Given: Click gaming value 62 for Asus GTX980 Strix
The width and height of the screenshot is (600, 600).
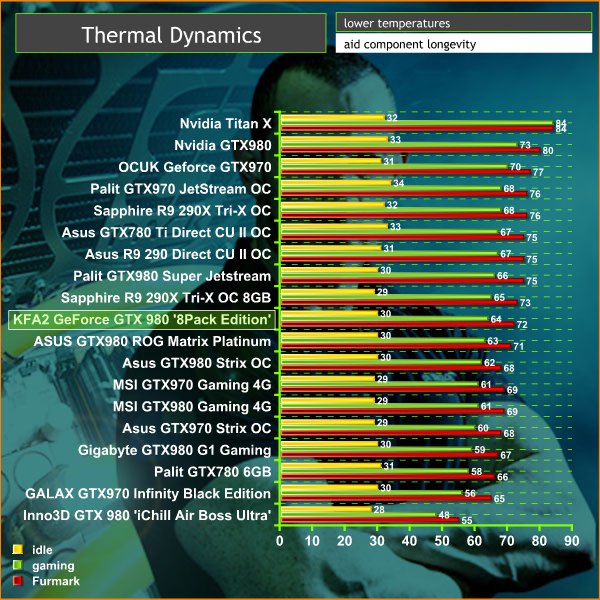Looking at the screenshot, I should click(489, 363).
